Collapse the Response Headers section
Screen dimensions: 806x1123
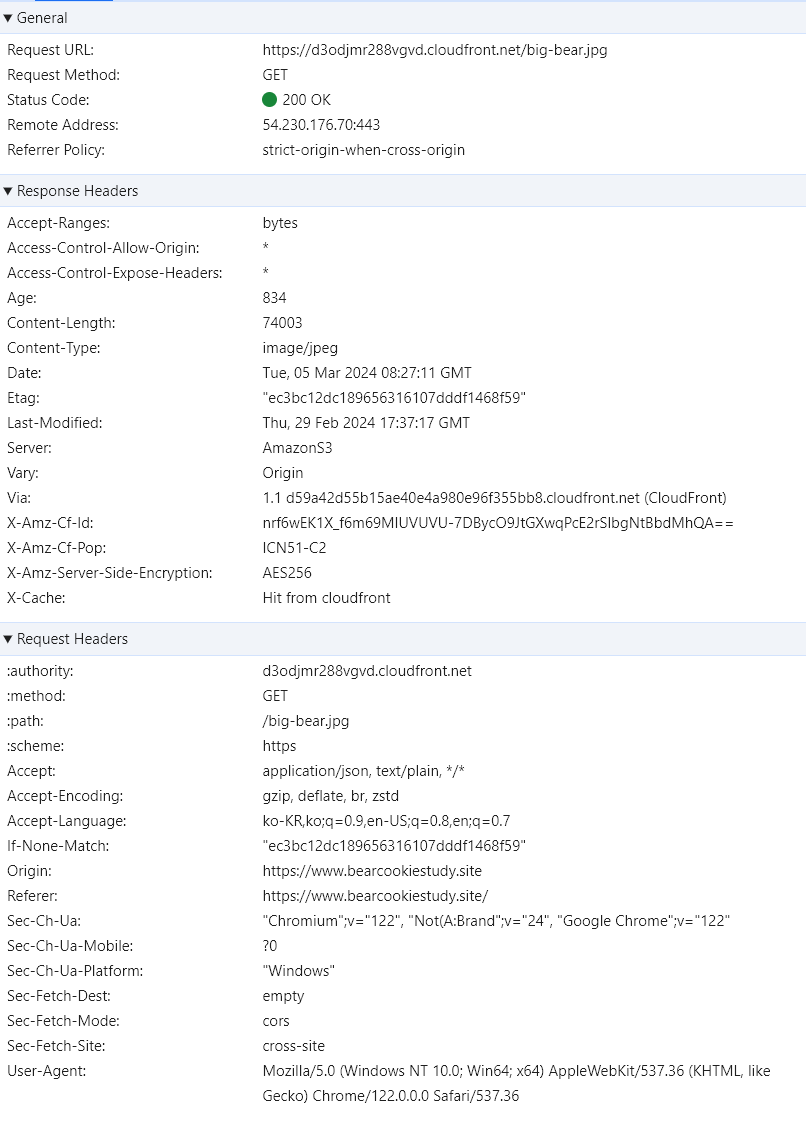(8, 191)
